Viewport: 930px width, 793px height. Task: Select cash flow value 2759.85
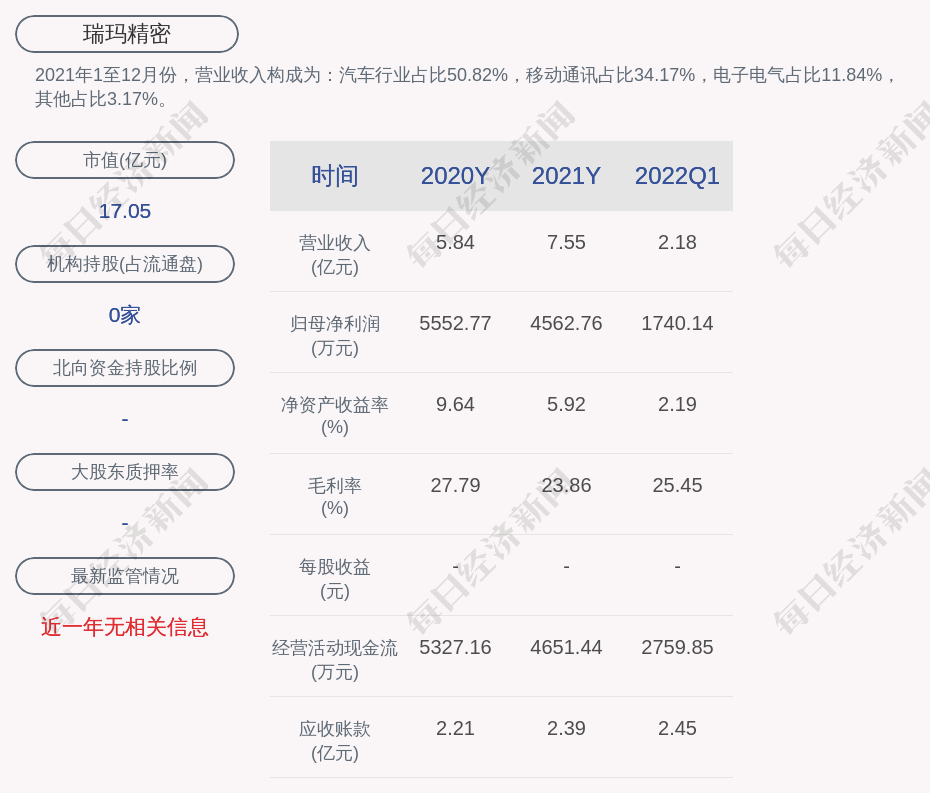click(677, 647)
